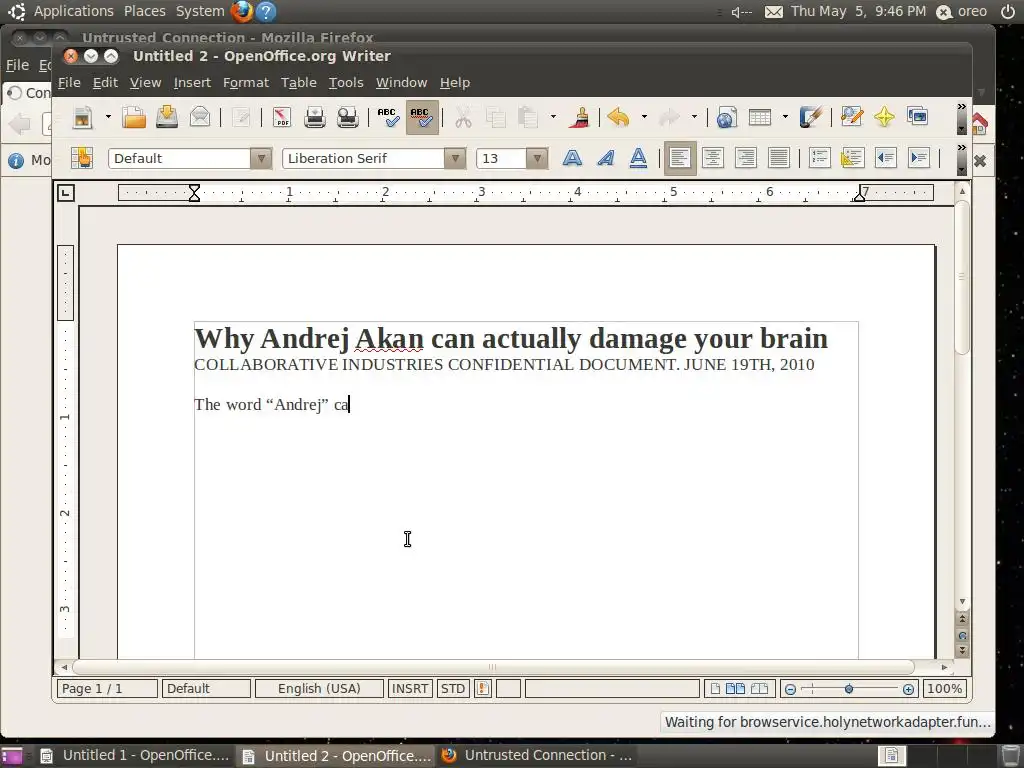
Task: Click INSRT mode in status bar
Action: [x=409, y=688]
